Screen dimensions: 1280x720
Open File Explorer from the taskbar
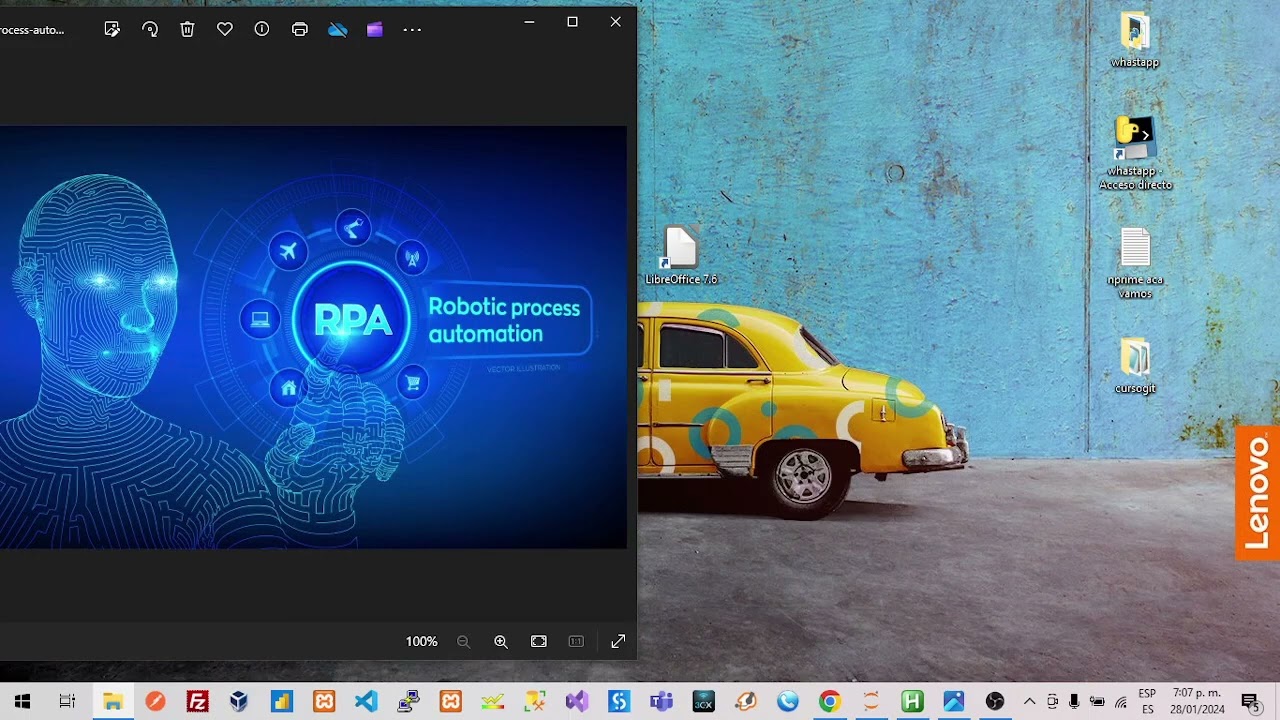click(x=112, y=701)
